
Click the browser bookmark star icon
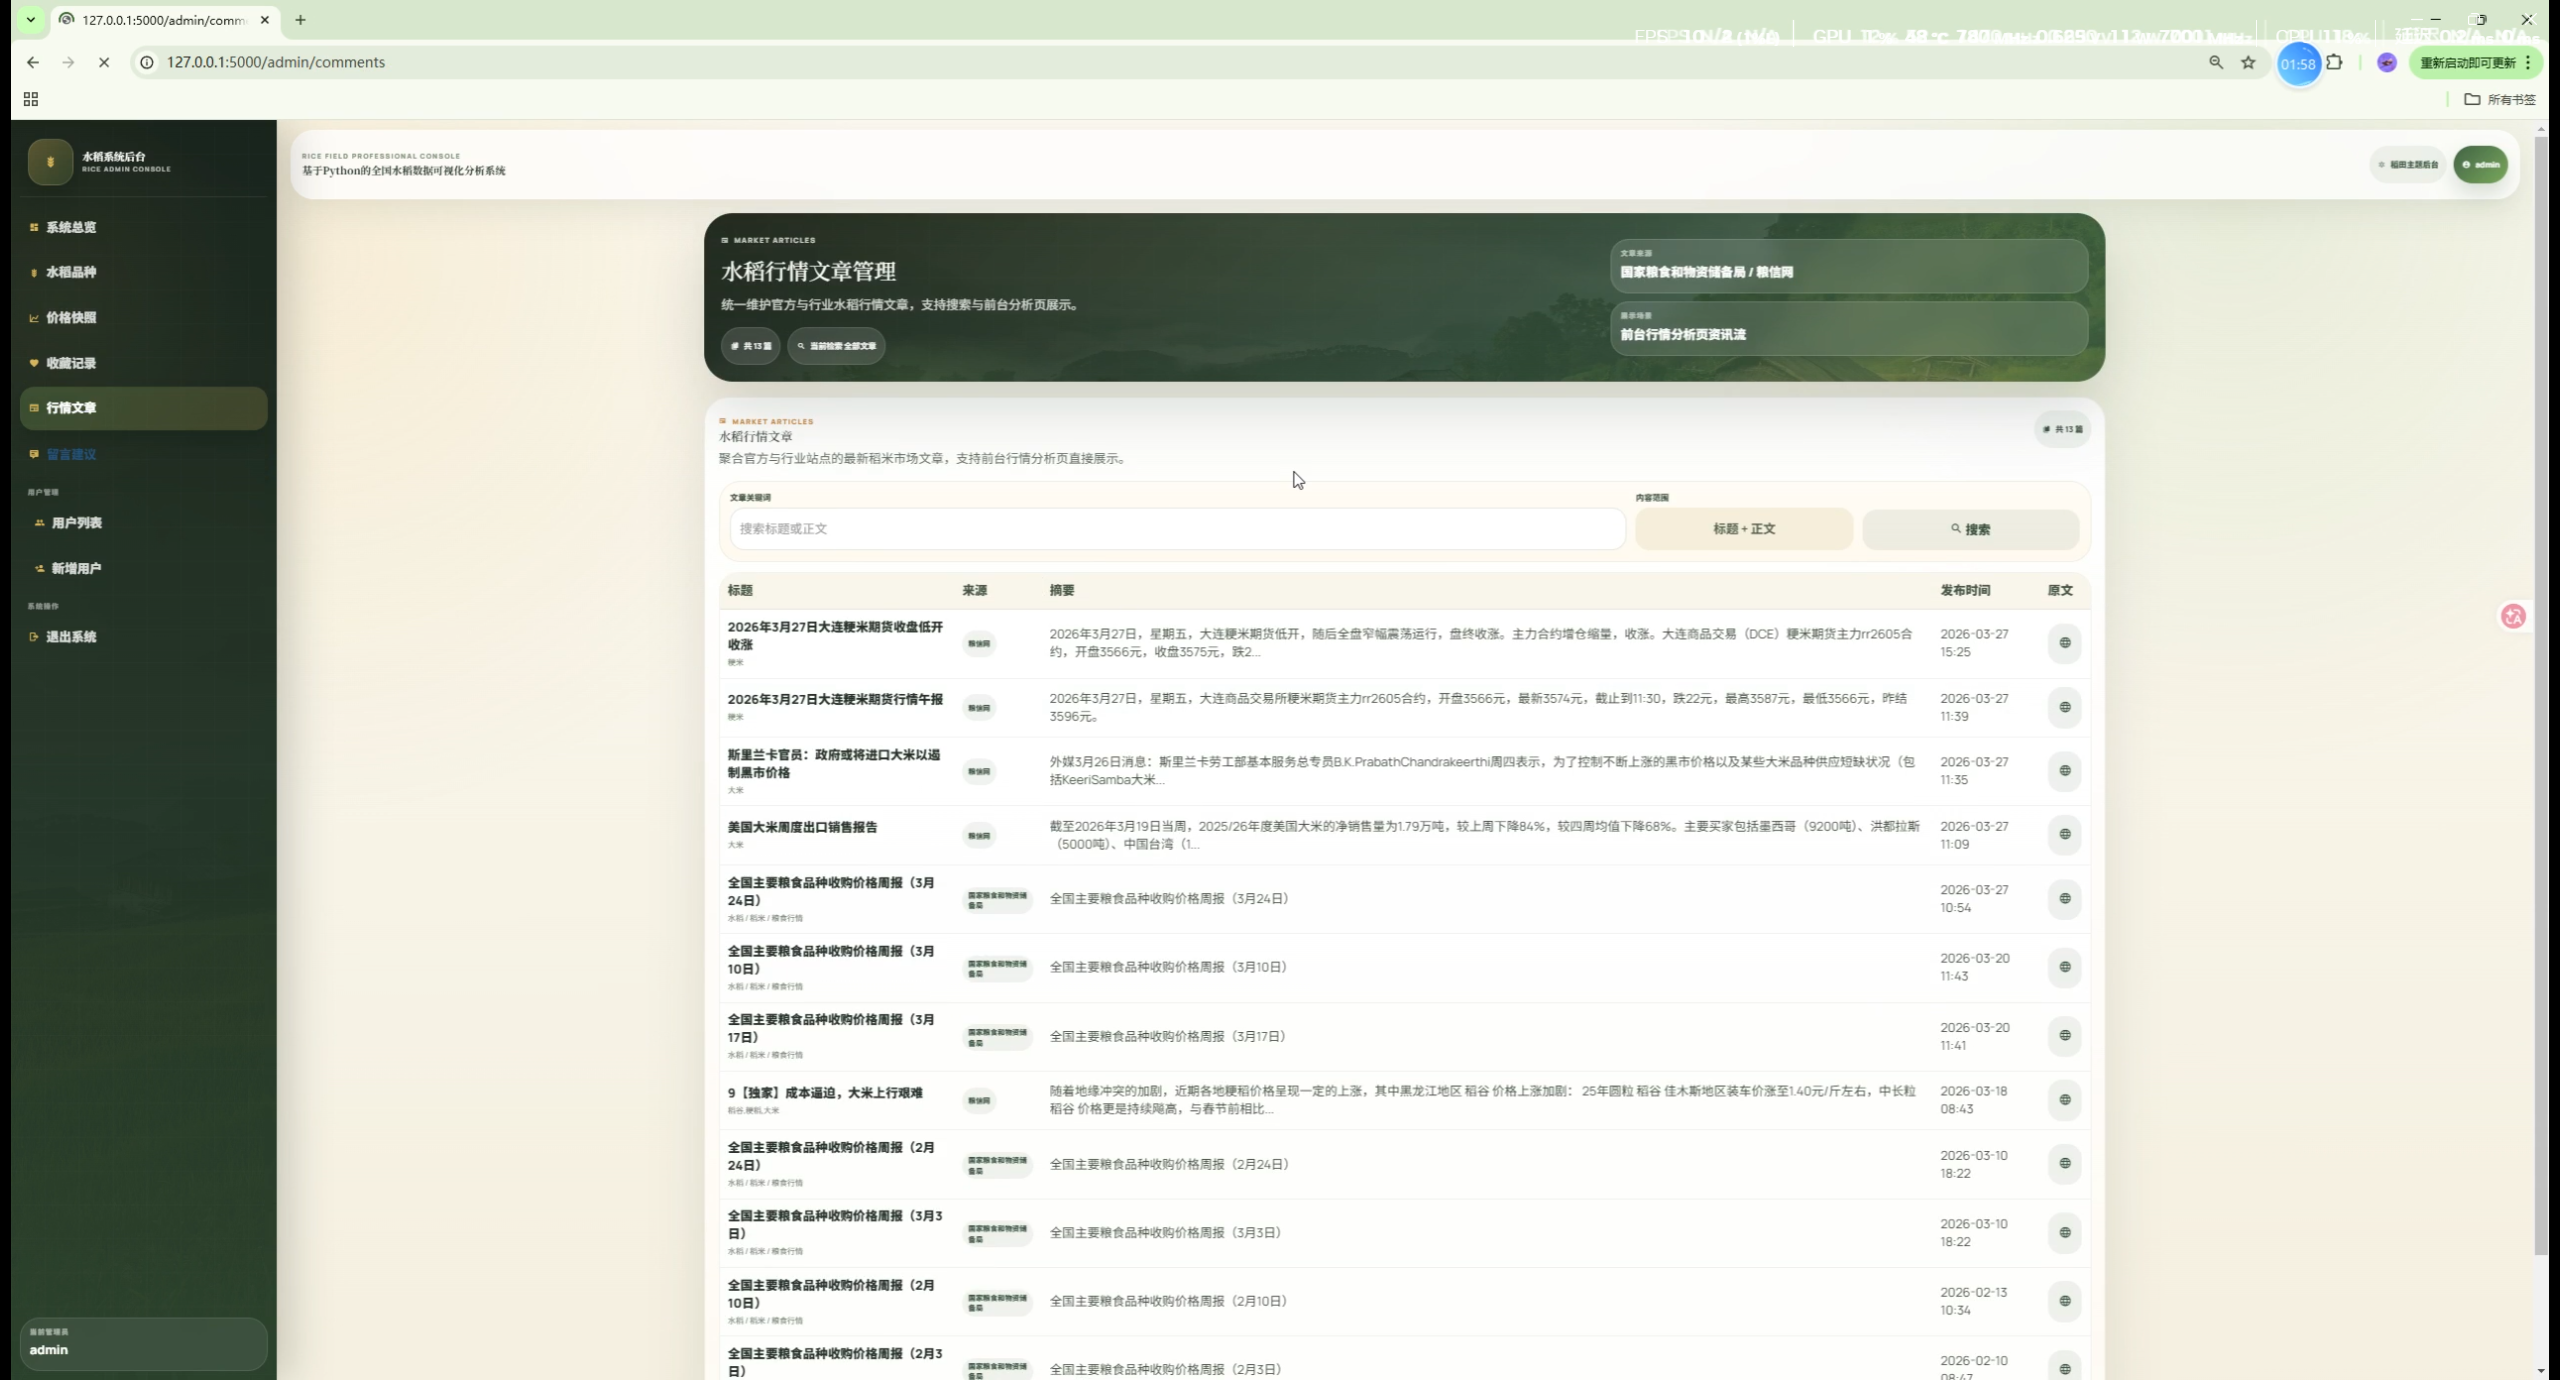(2248, 62)
